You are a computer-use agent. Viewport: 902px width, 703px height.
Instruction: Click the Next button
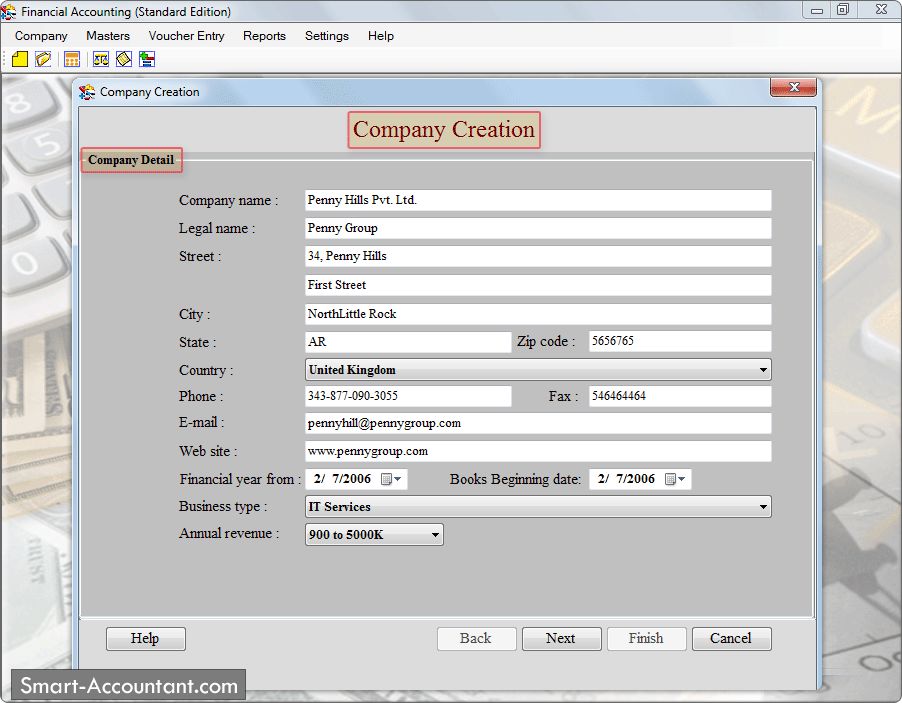(x=561, y=639)
